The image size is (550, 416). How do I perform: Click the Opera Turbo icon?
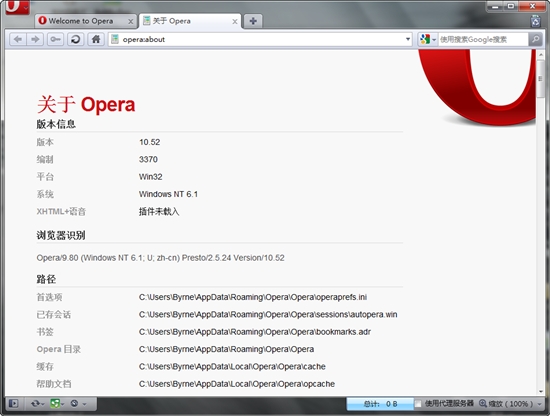74,404
